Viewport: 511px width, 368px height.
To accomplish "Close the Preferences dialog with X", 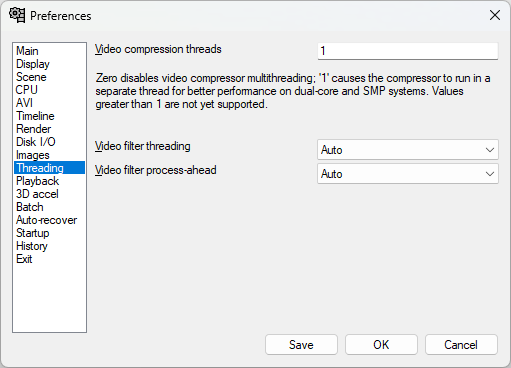I will (495, 15).
